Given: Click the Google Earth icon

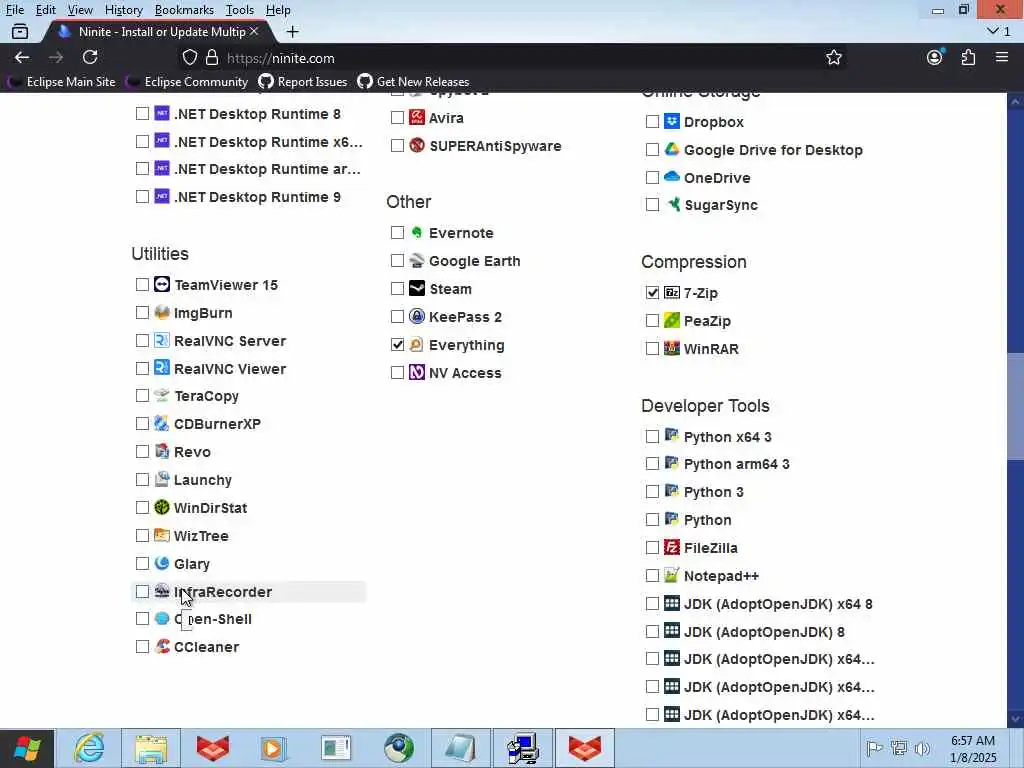Looking at the screenshot, I should tap(417, 261).
